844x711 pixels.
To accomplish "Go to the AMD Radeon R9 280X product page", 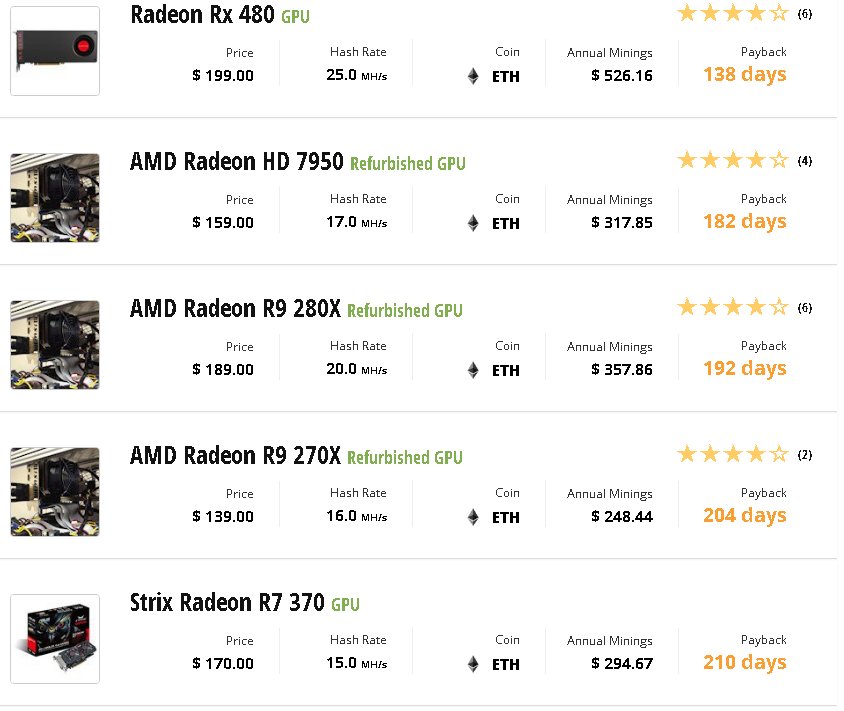I will pyautogui.click(x=235, y=309).
